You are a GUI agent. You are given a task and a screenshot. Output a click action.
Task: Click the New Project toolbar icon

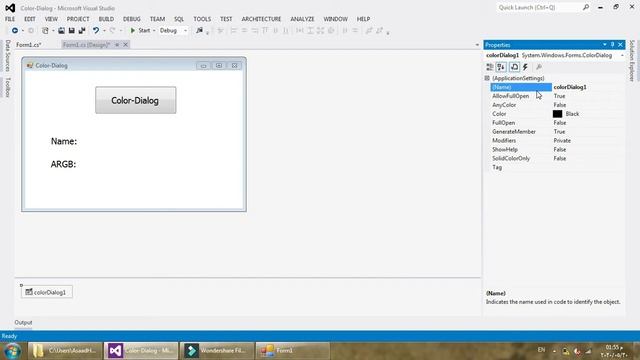point(45,31)
